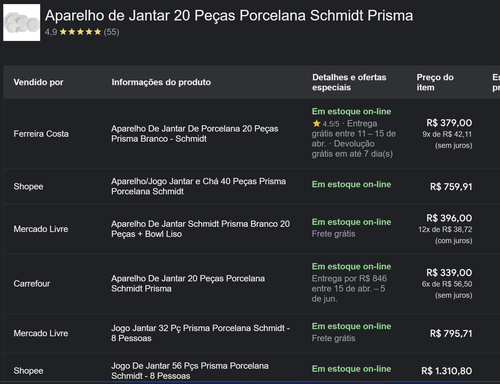500x384 pixels.
Task: Click 'Em estoque on-line' in Ferreira Costa row
Action: coord(351,111)
